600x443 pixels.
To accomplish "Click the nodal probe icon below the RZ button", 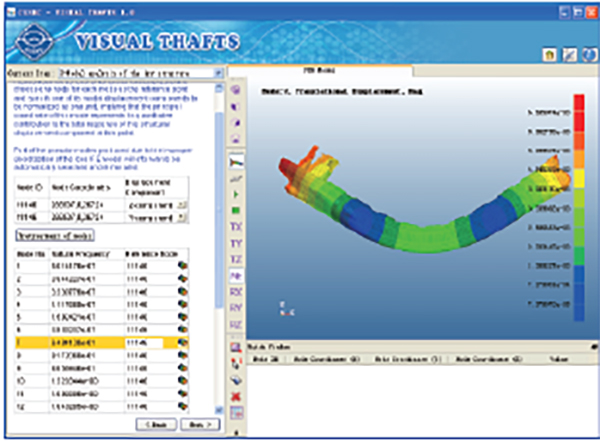I will [236, 347].
